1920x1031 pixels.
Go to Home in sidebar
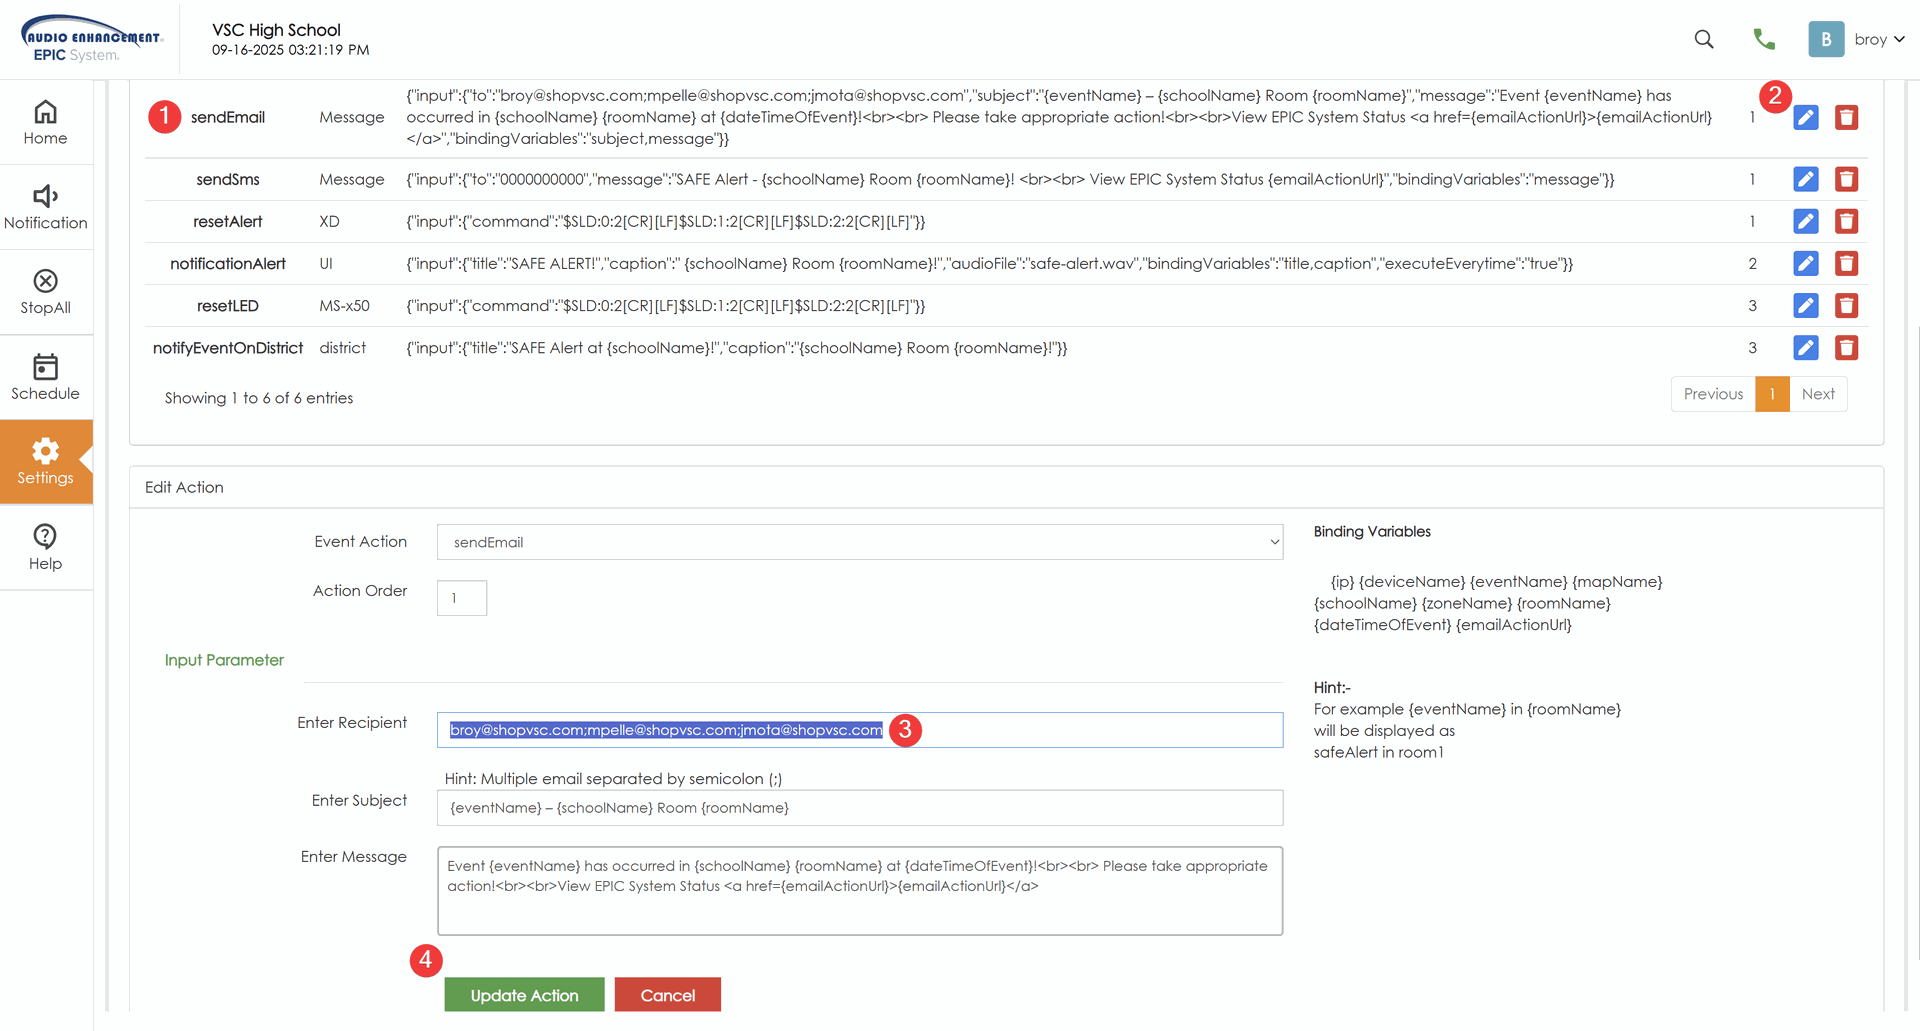(45, 123)
